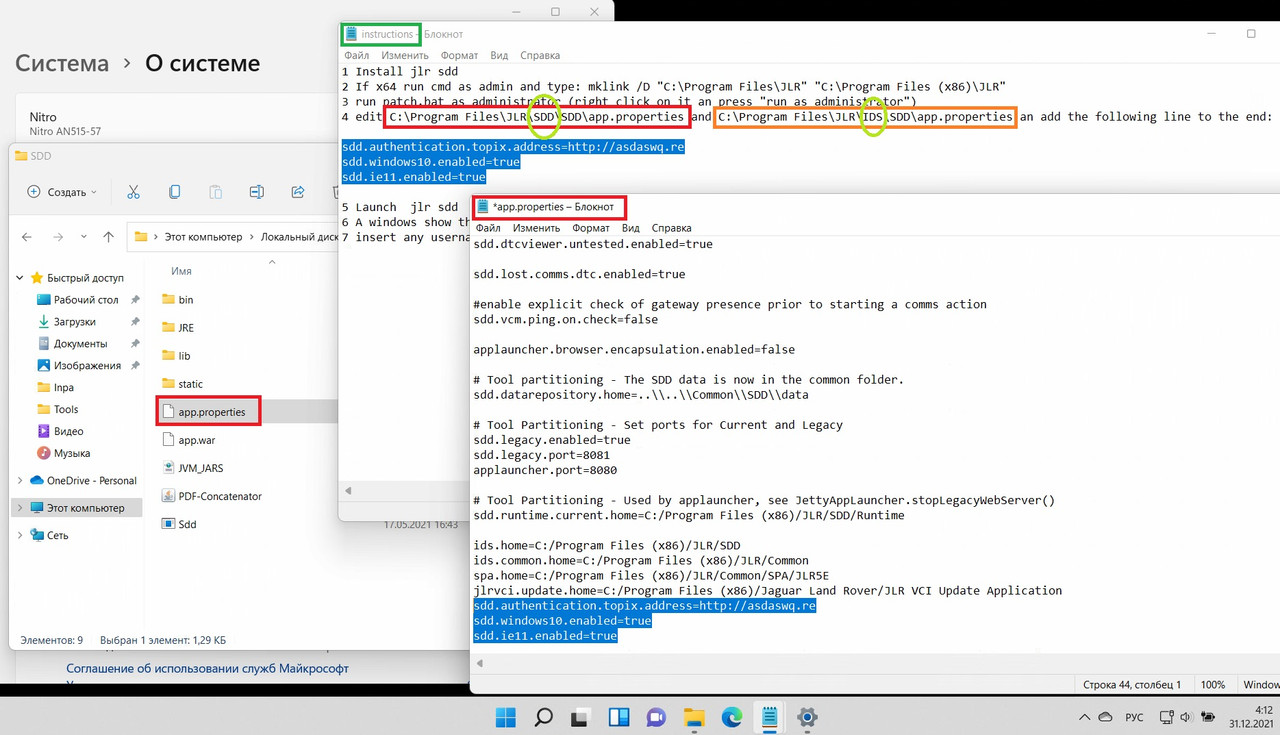Open Изменить menu in instructions Notepad

point(405,56)
